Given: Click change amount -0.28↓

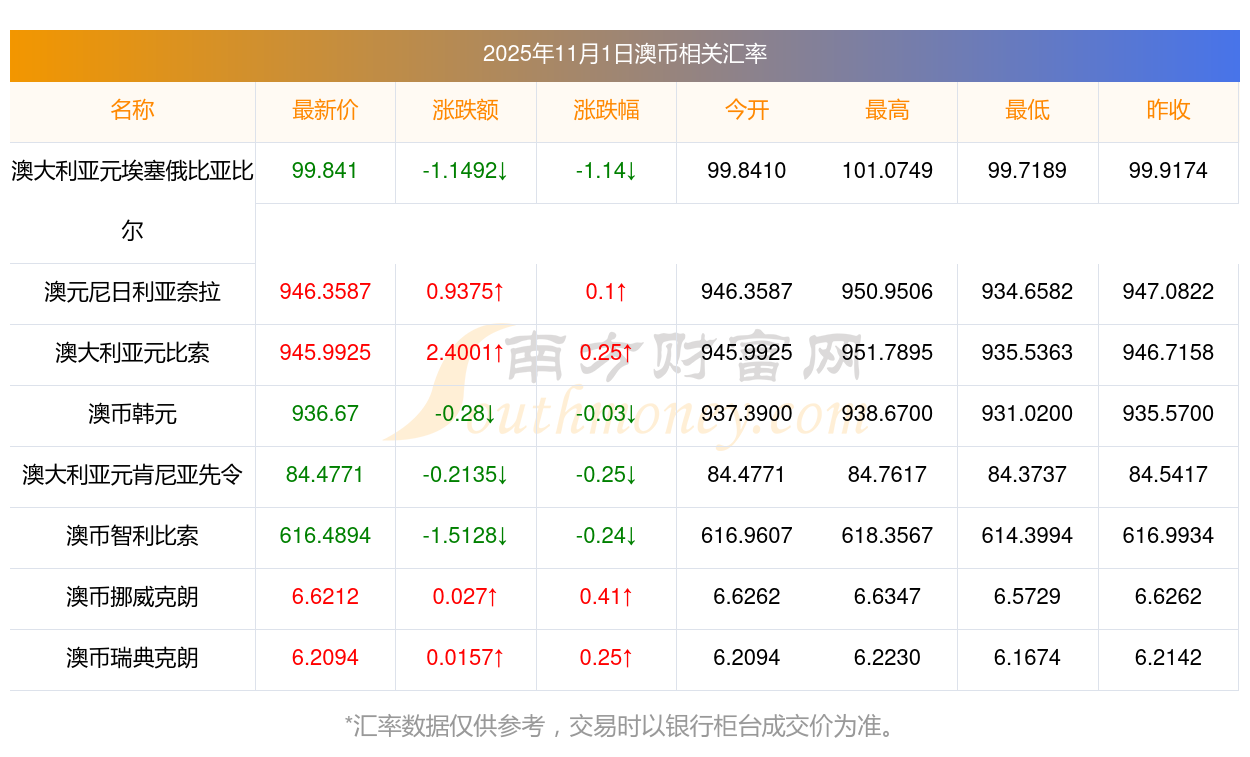Looking at the screenshot, I should click(x=466, y=414).
